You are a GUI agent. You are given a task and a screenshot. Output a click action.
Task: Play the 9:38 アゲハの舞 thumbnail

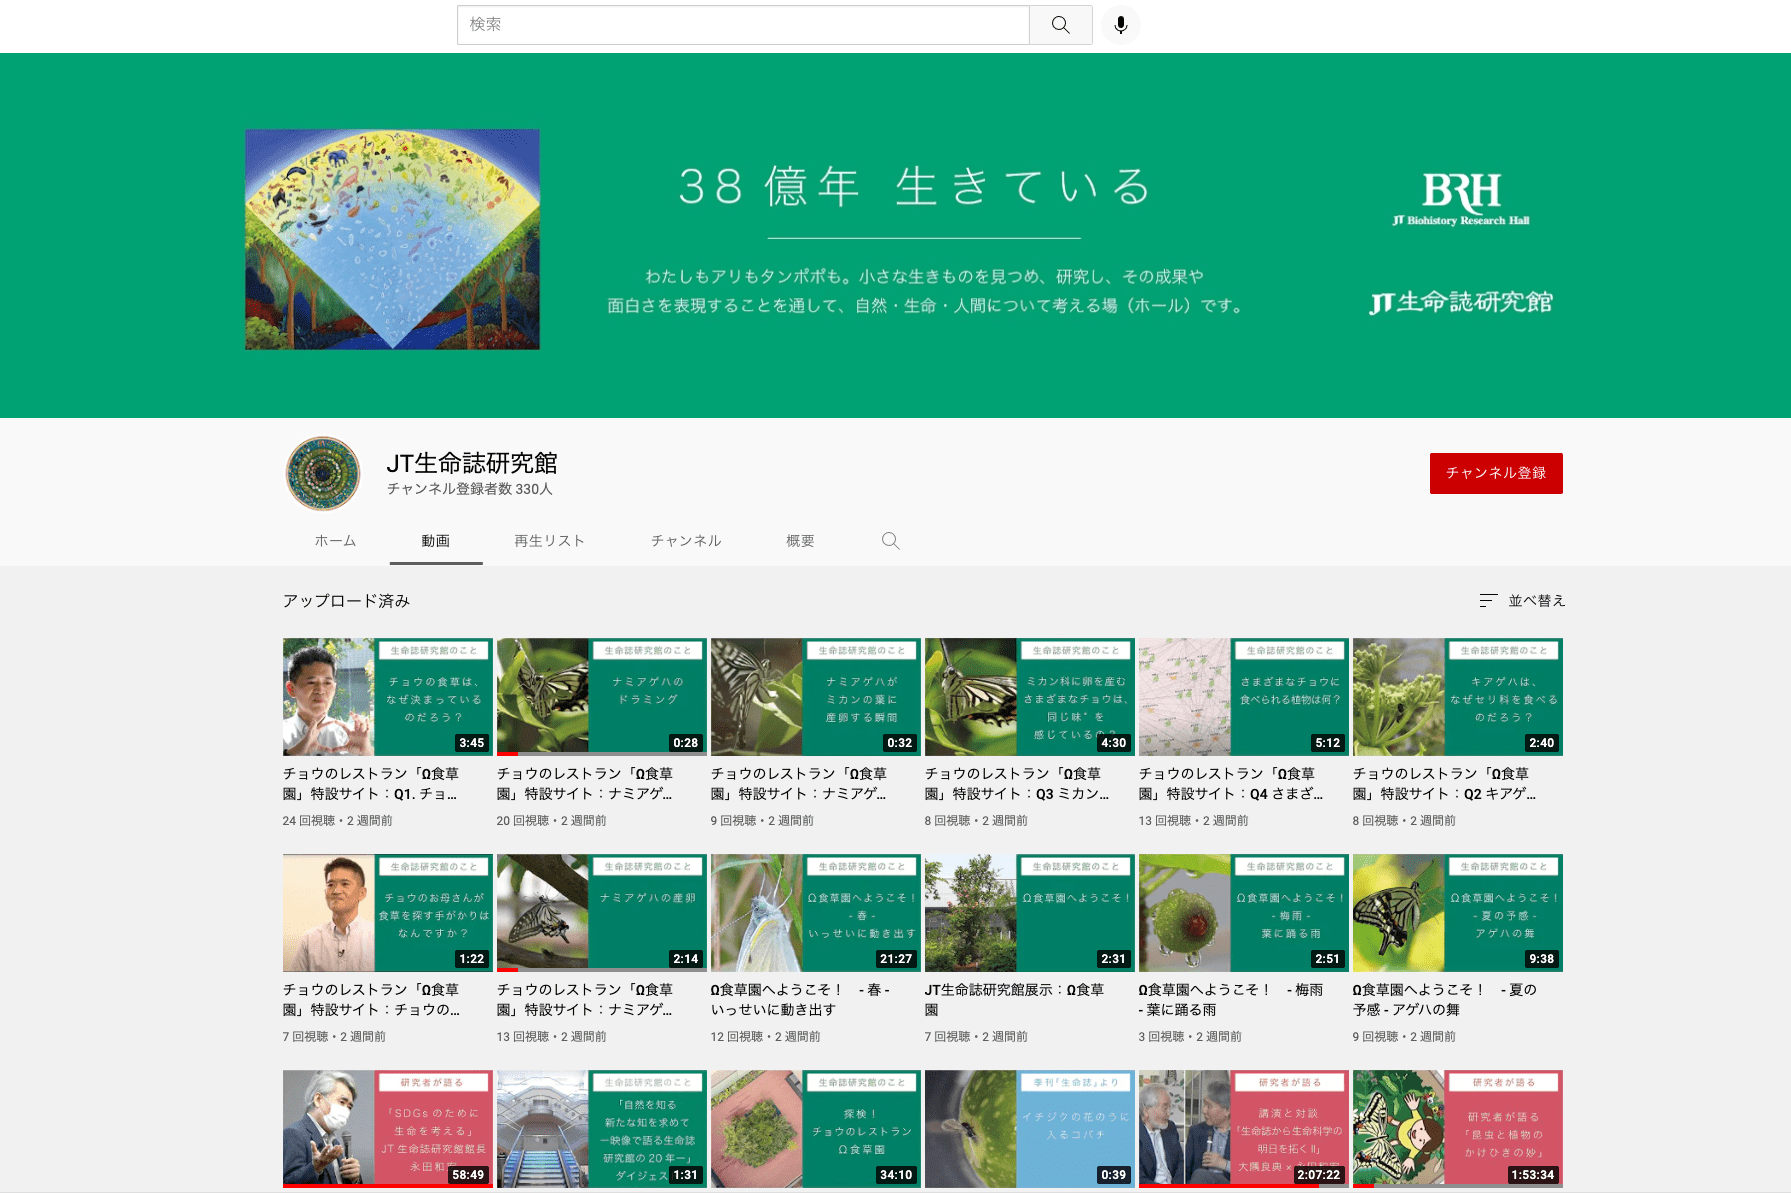click(x=1457, y=913)
